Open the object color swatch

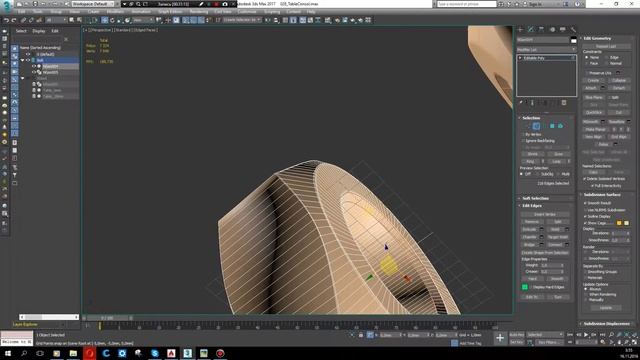573,40
